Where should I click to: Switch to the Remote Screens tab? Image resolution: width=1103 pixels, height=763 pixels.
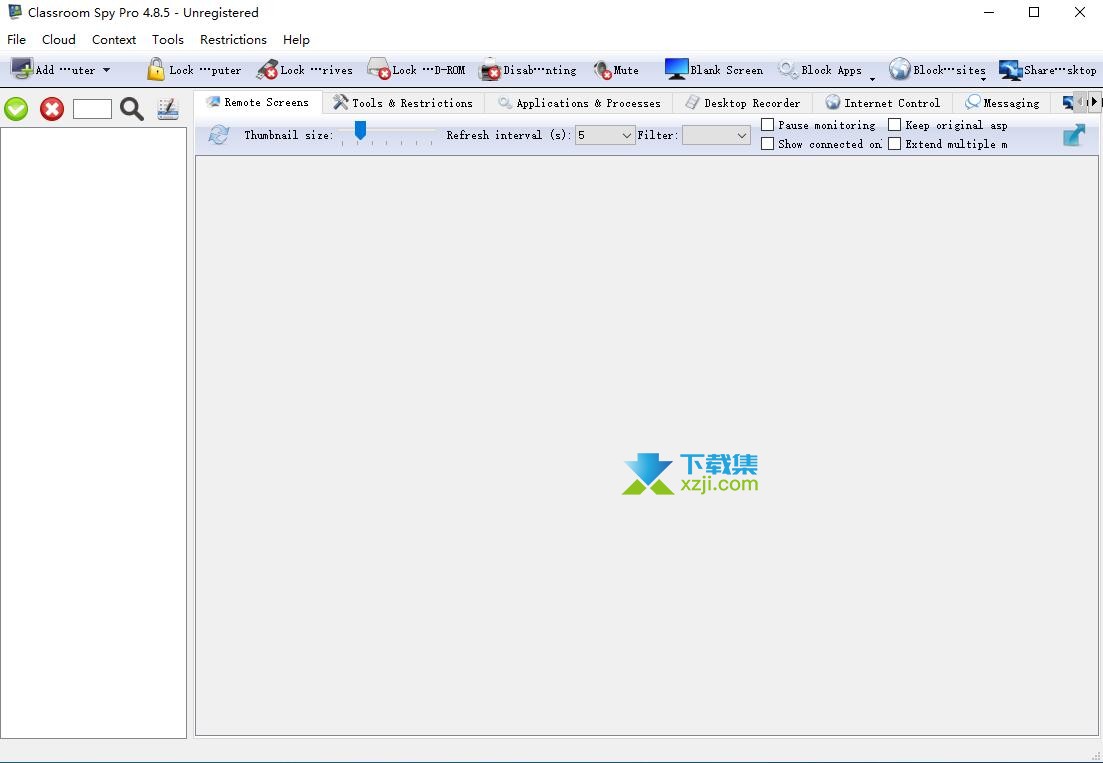(x=258, y=103)
